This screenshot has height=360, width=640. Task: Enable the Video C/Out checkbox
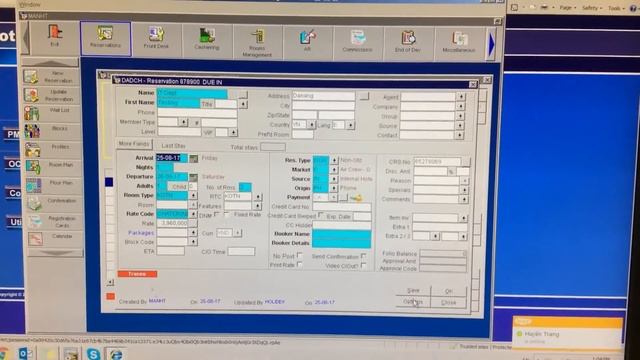(363, 266)
